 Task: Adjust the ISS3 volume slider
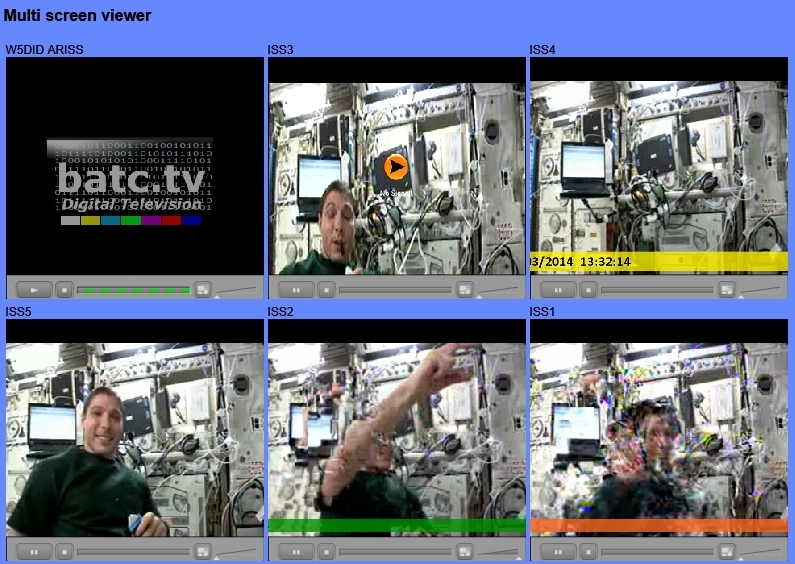(499, 289)
